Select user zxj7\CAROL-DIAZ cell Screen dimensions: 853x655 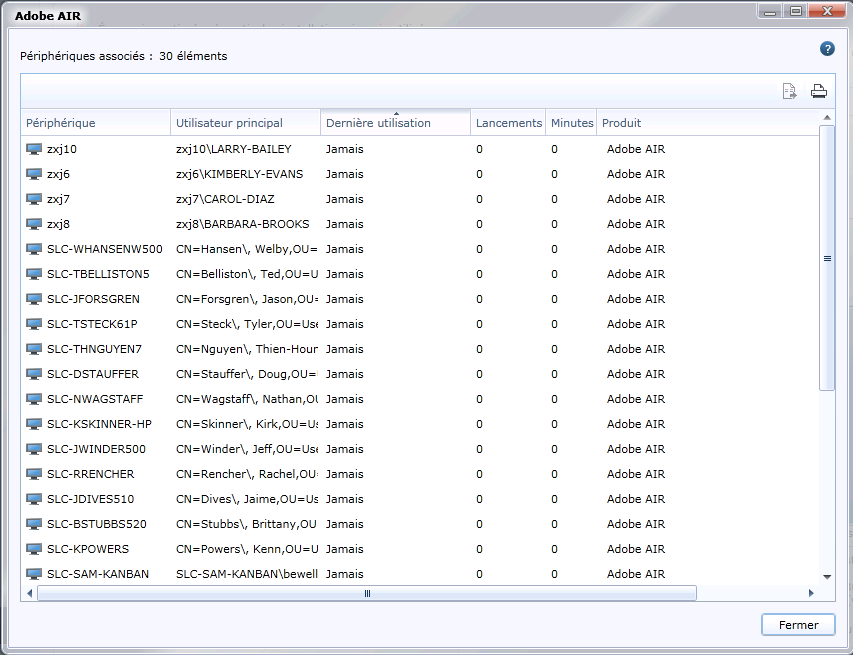(x=225, y=199)
